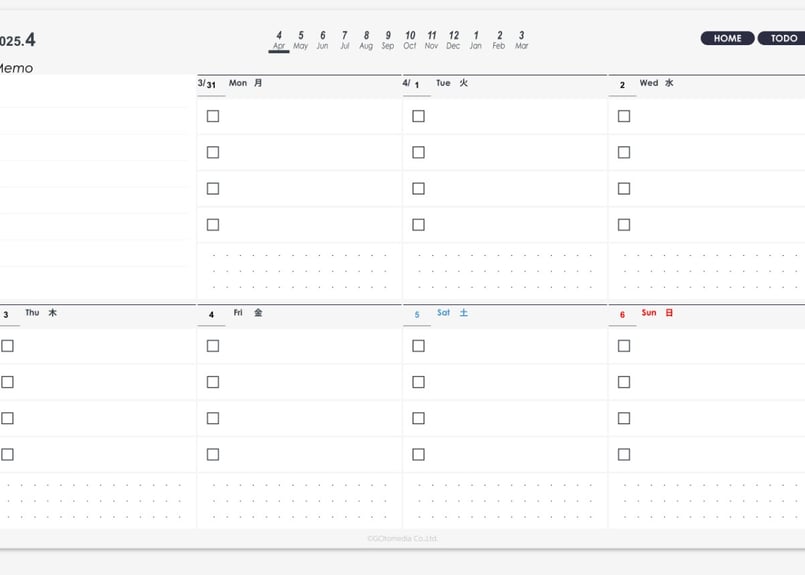Check first checkbox under Mon 3/31
The image size is (805, 575).
pos(213,116)
